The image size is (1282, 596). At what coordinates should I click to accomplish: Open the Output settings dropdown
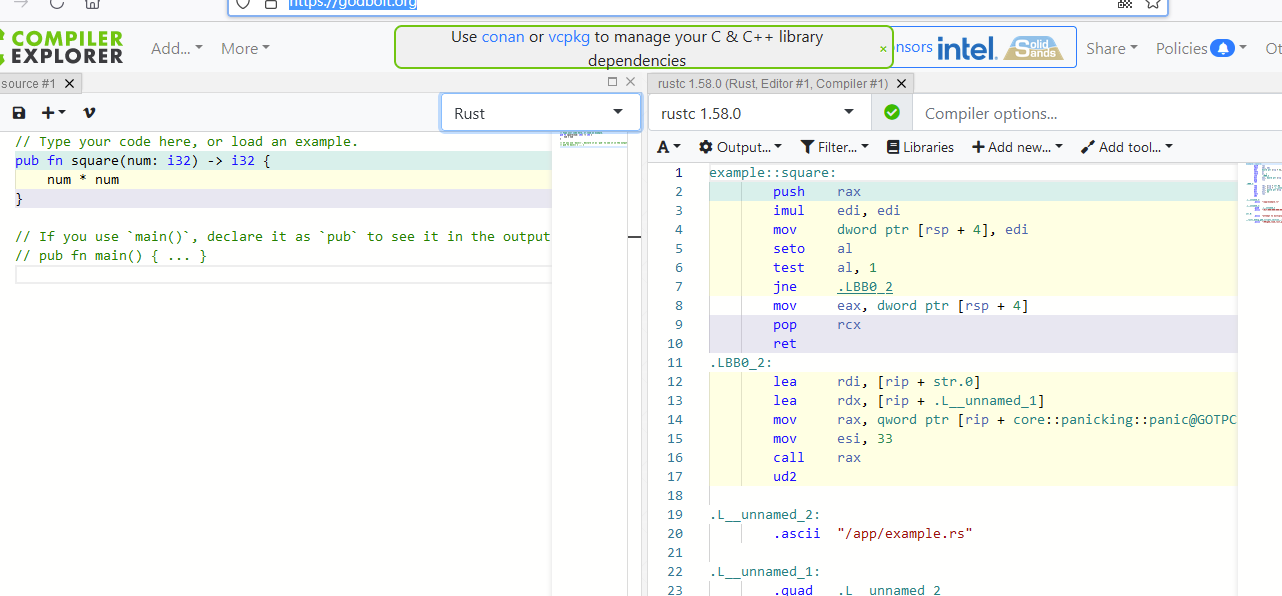point(740,147)
